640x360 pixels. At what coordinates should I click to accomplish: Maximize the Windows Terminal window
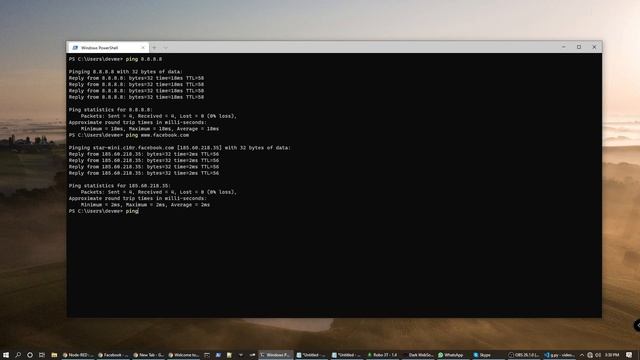click(579, 47)
